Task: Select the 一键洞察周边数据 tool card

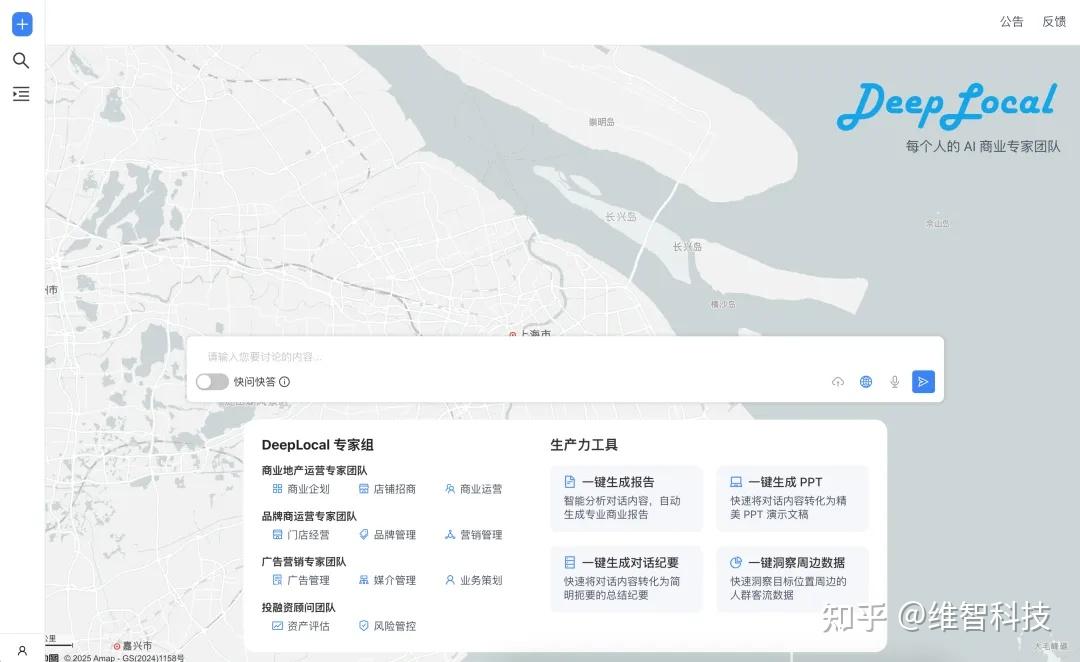Action: click(791, 579)
